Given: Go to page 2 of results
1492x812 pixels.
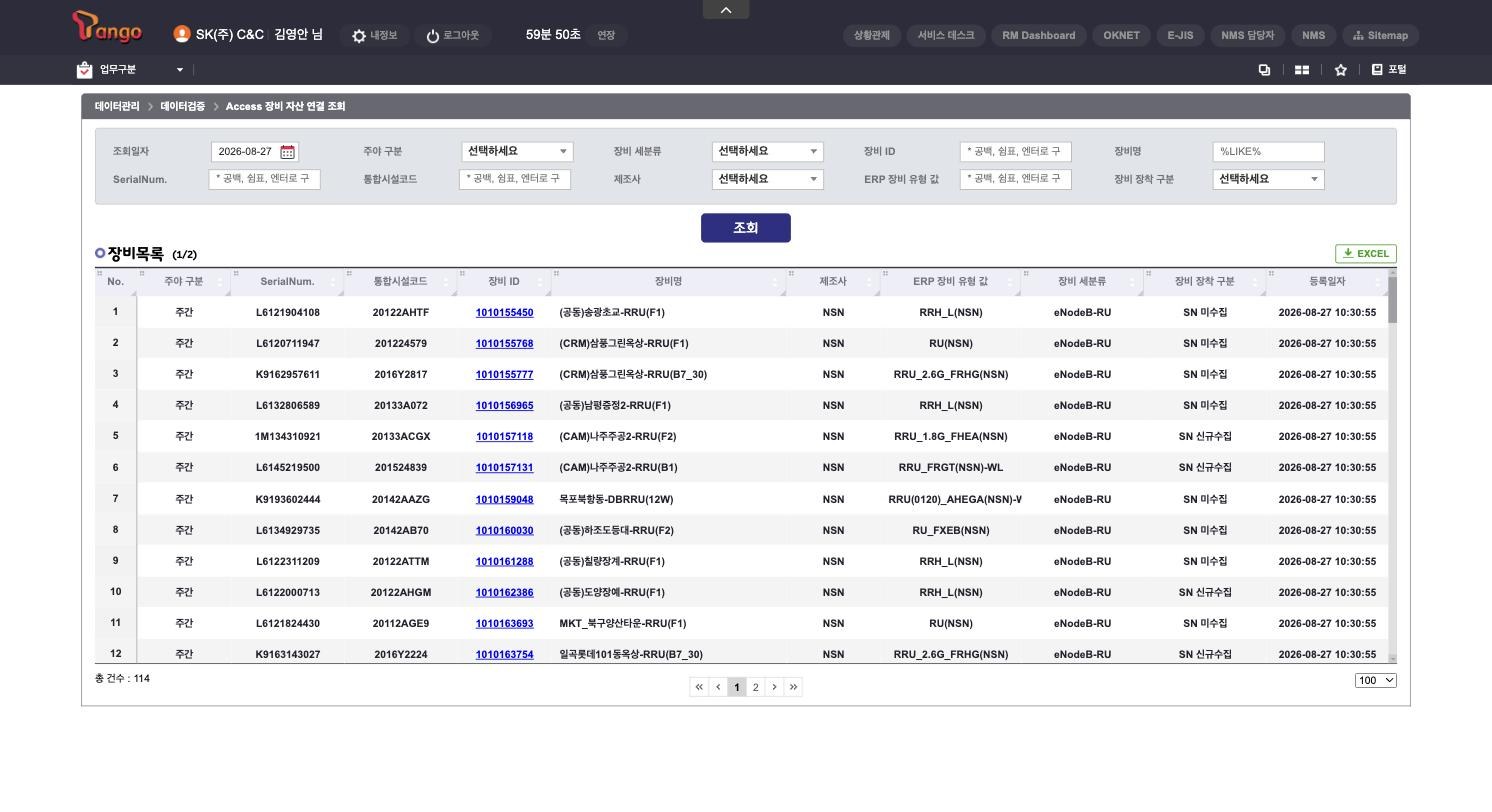Looking at the screenshot, I should click(756, 687).
